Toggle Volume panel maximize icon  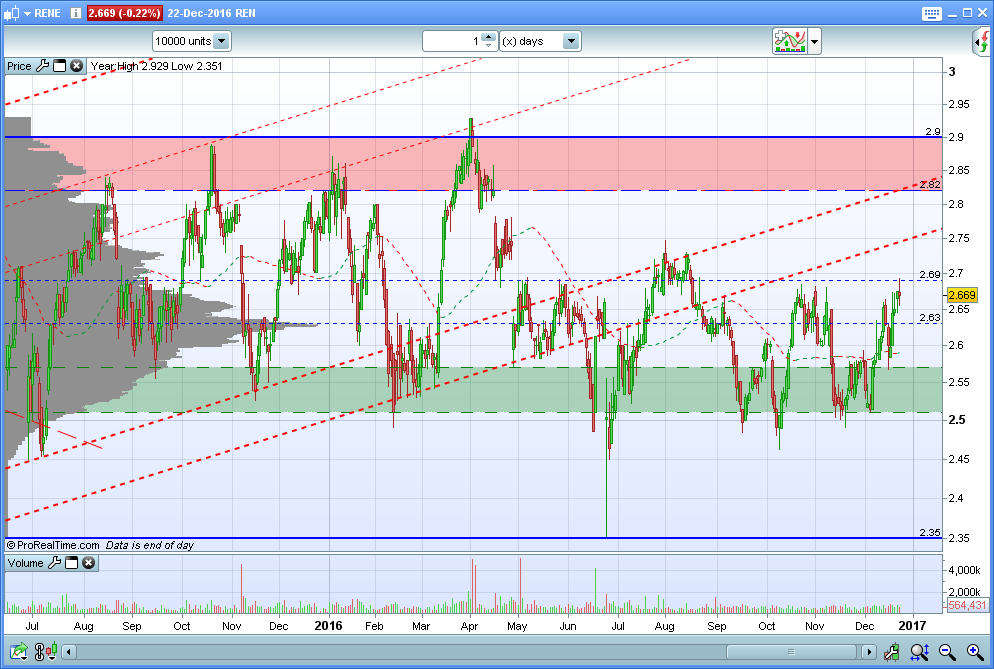[71, 563]
